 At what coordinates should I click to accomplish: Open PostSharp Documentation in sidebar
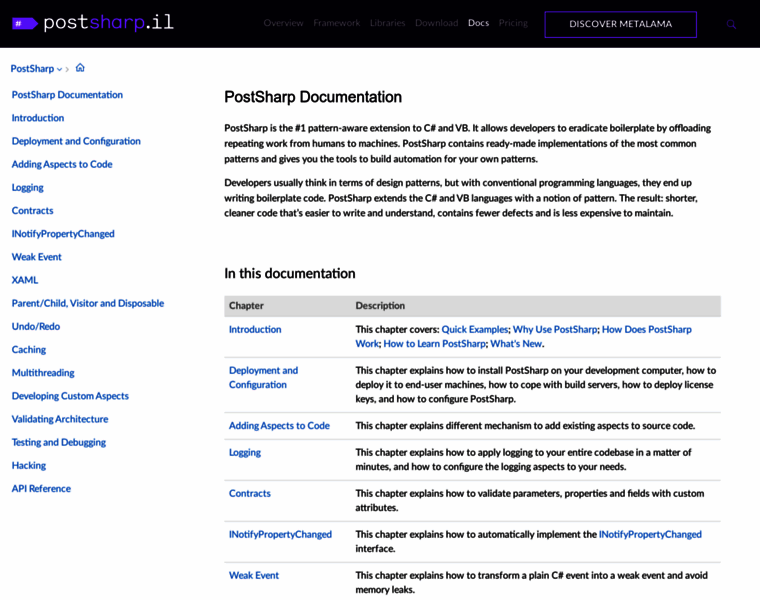(x=67, y=95)
